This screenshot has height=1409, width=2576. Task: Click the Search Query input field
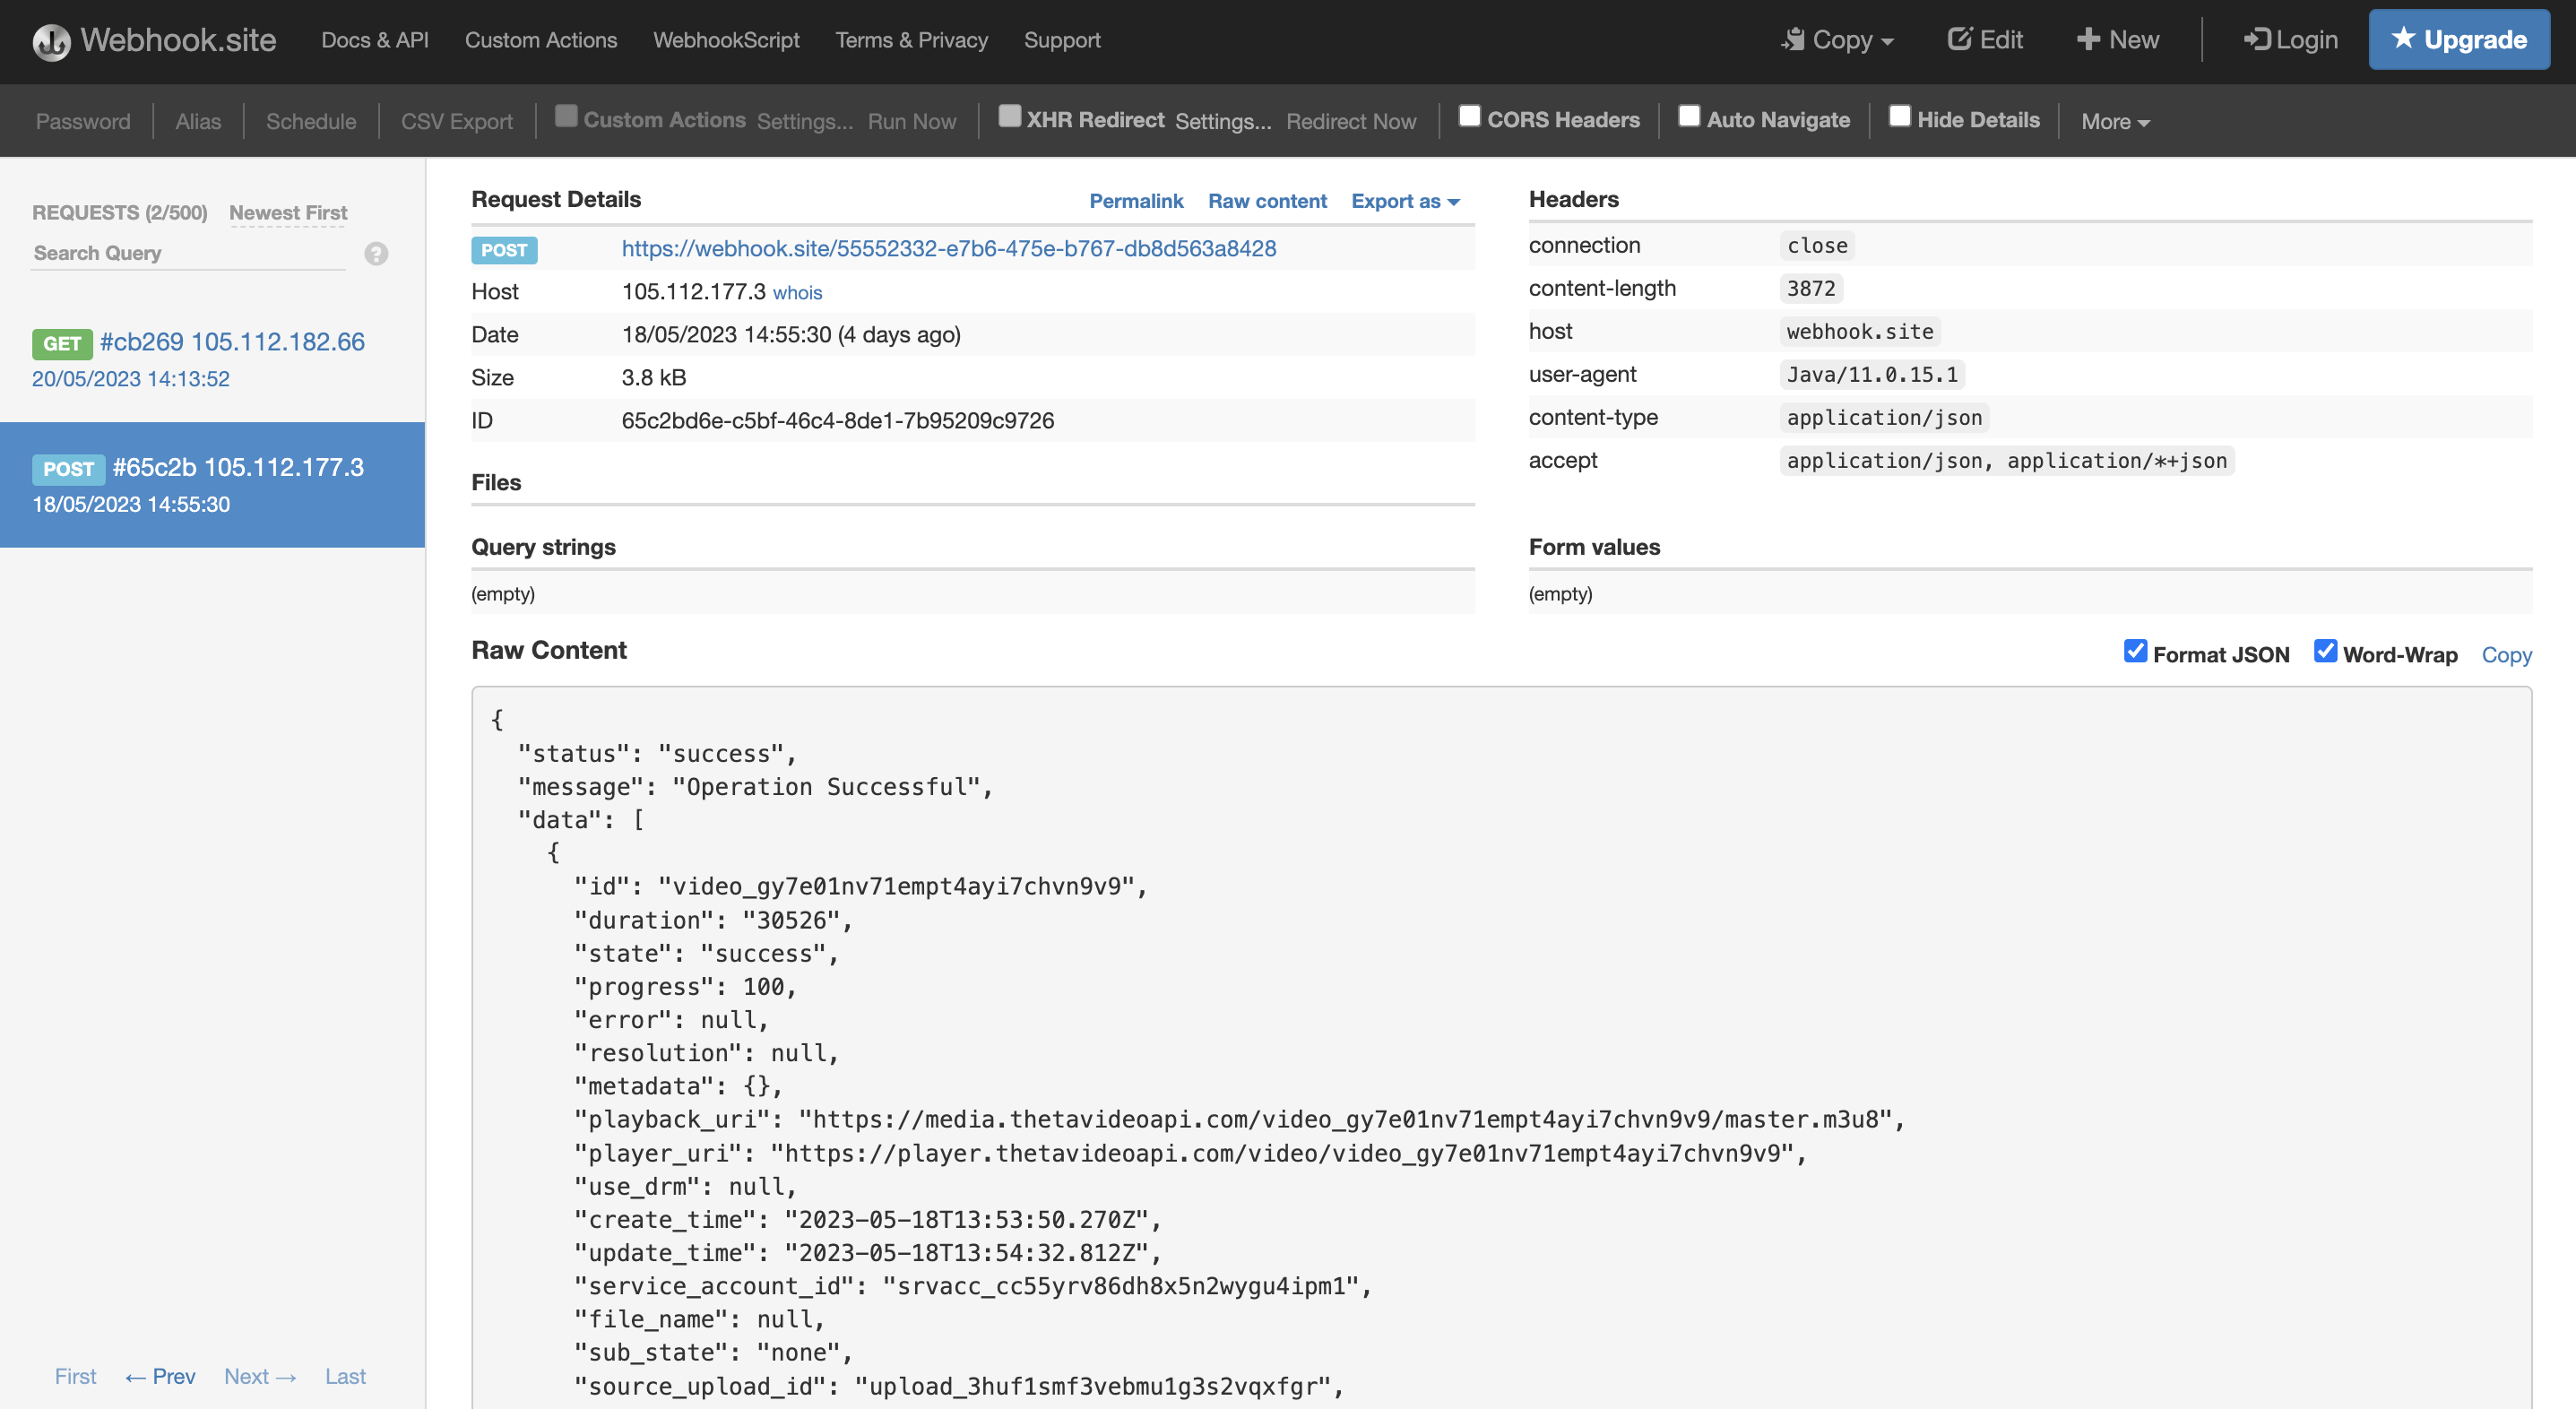[x=188, y=253]
